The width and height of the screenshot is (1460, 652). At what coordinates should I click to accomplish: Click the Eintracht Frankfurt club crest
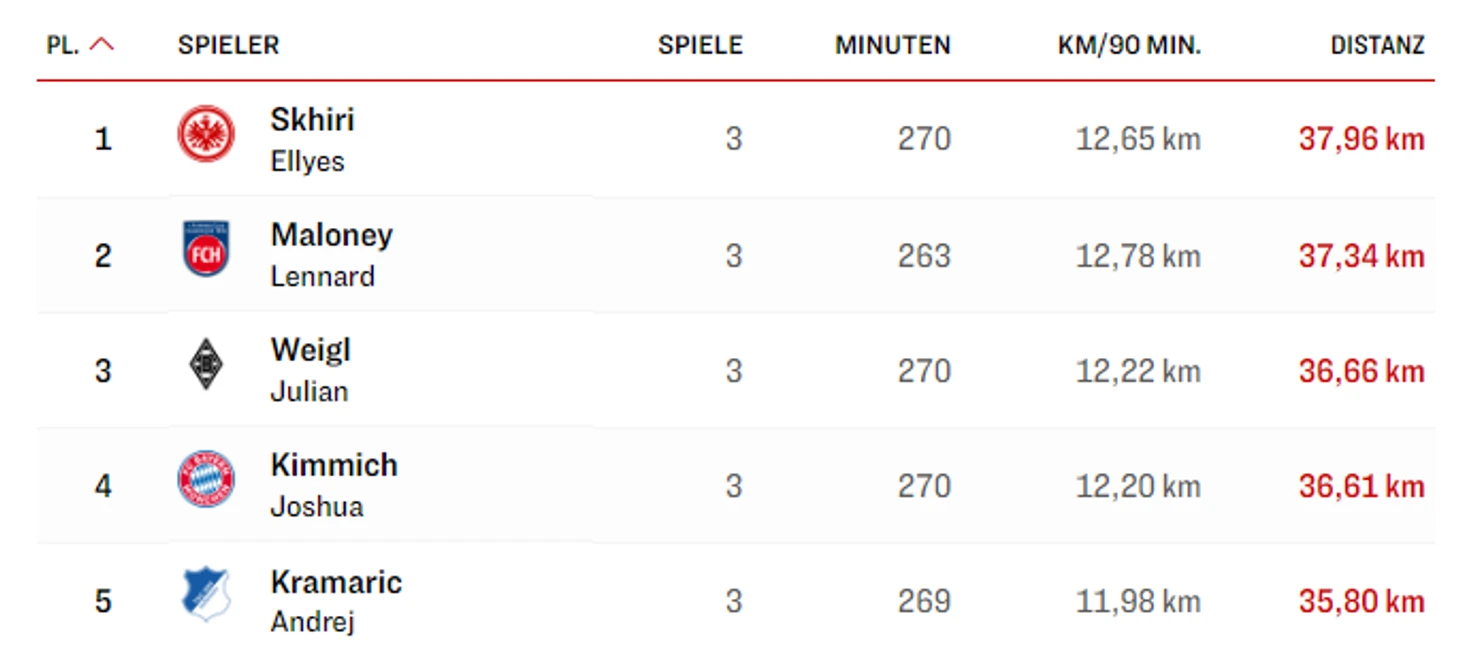coord(206,135)
